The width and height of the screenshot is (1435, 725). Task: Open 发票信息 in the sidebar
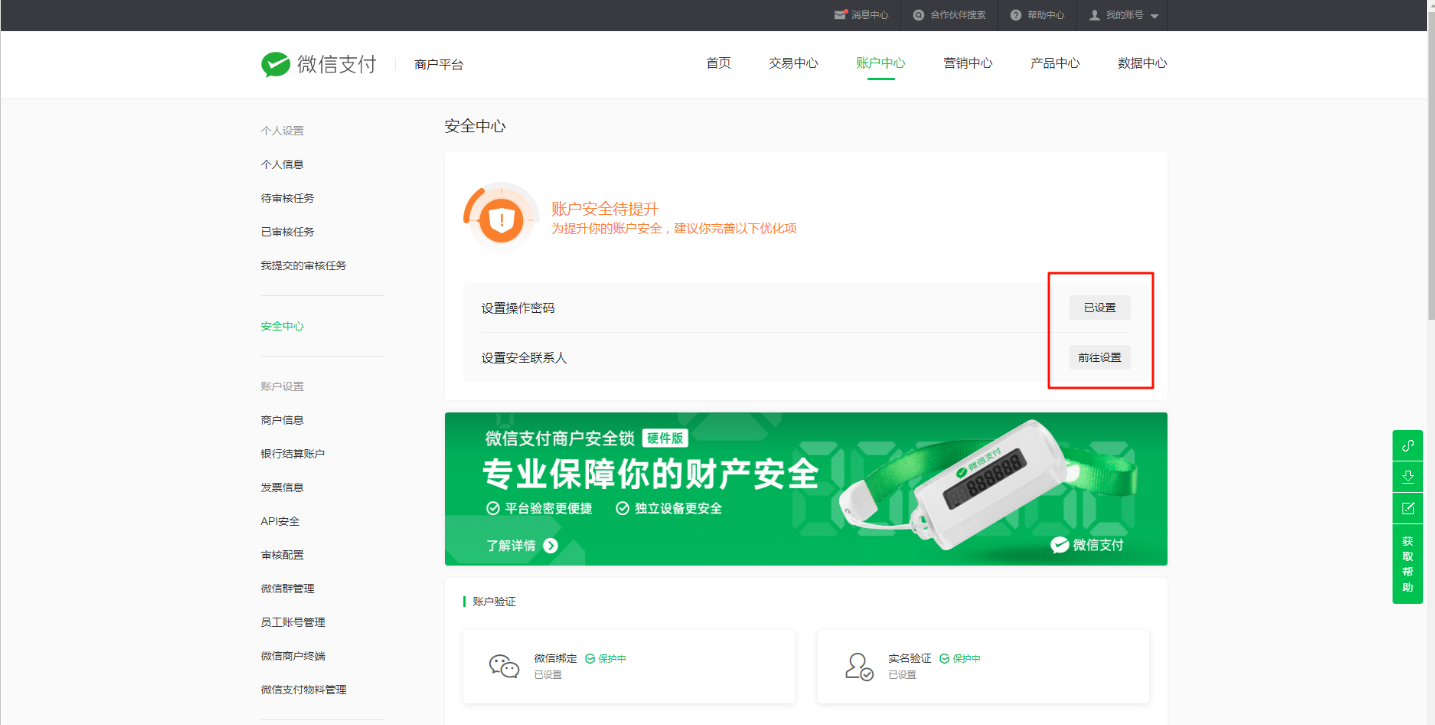coord(282,487)
